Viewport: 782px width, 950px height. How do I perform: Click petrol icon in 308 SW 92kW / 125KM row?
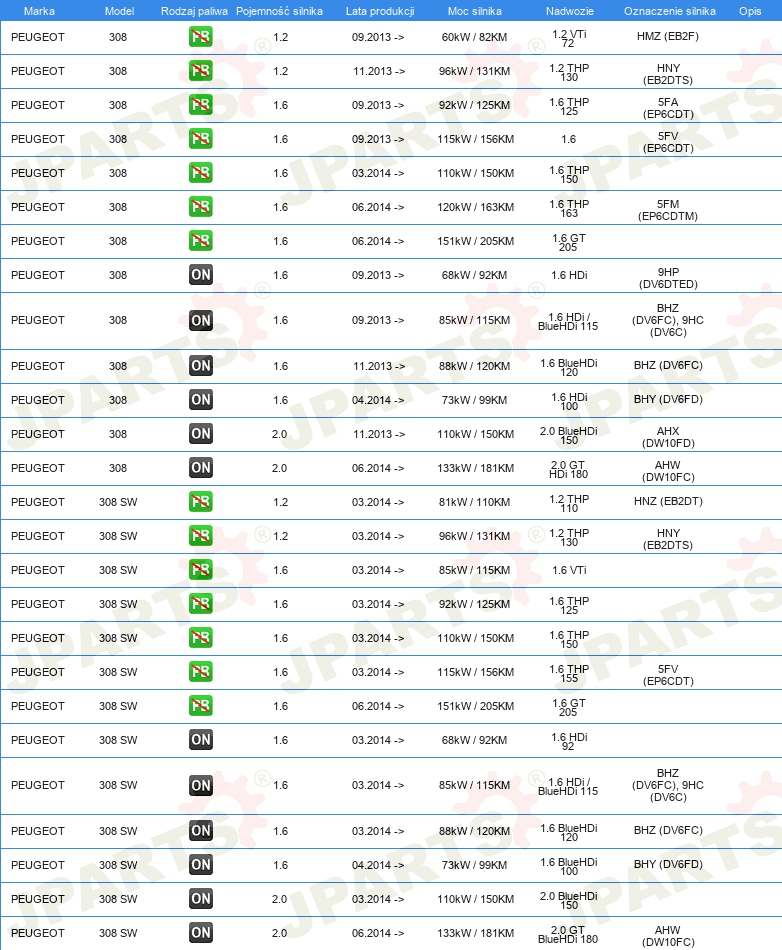pos(200,603)
